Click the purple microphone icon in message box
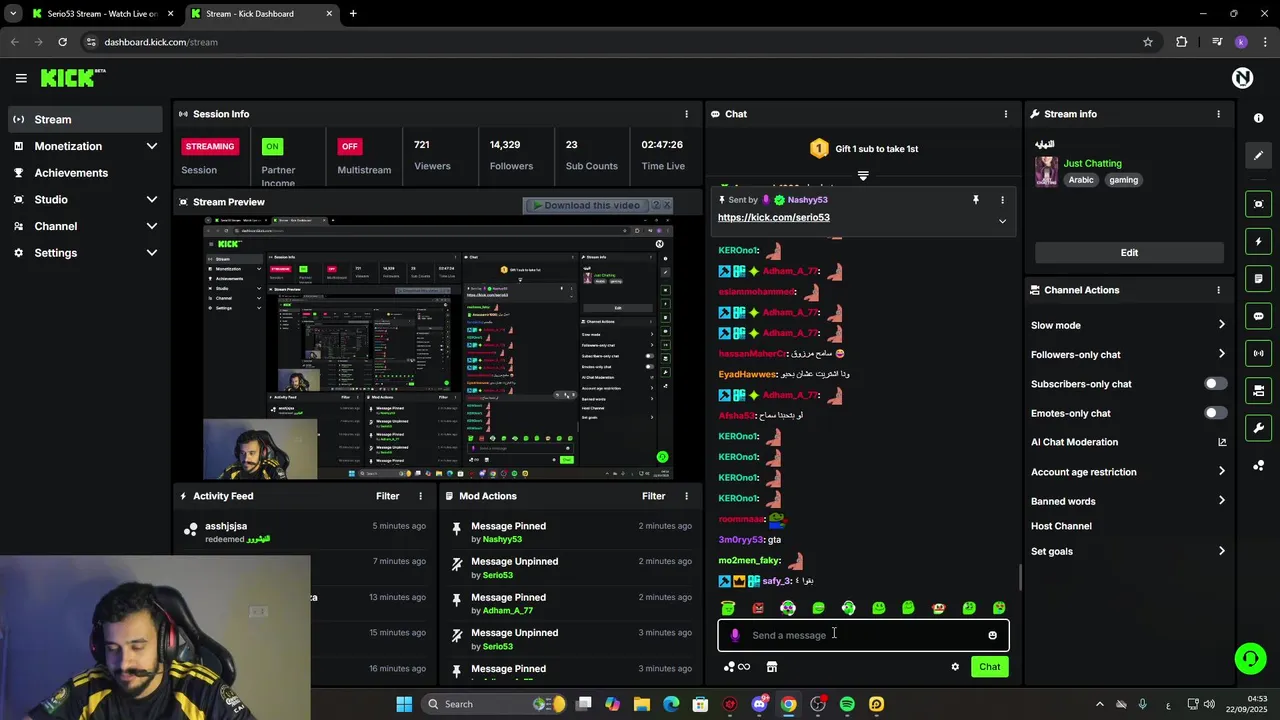The height and width of the screenshot is (720, 1280). click(x=735, y=635)
